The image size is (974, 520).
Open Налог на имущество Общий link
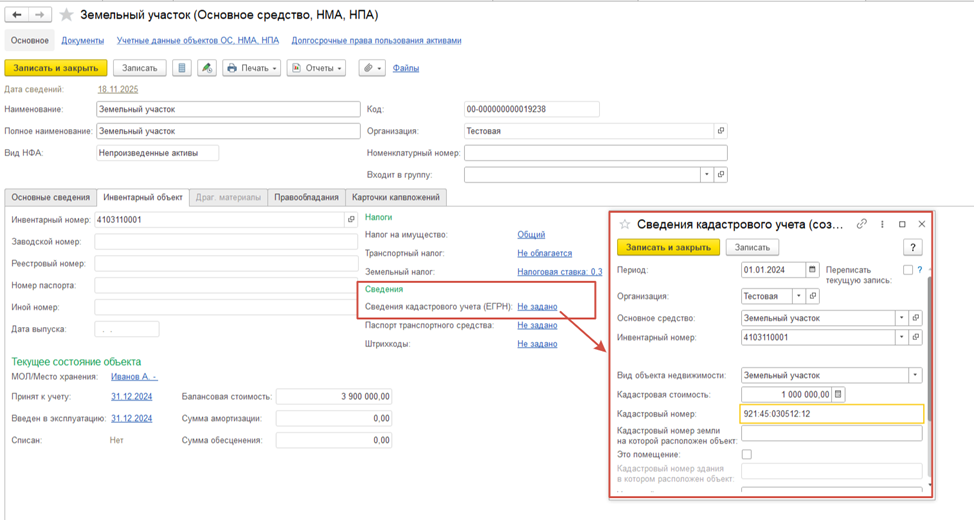(x=531, y=234)
